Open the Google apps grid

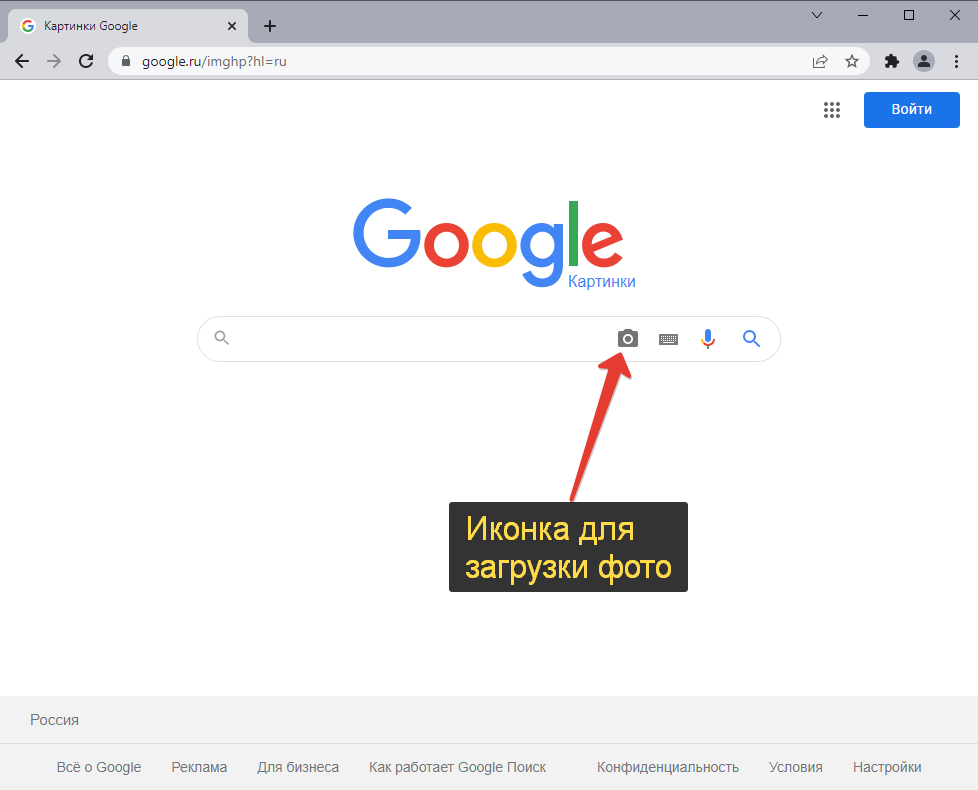(831, 110)
